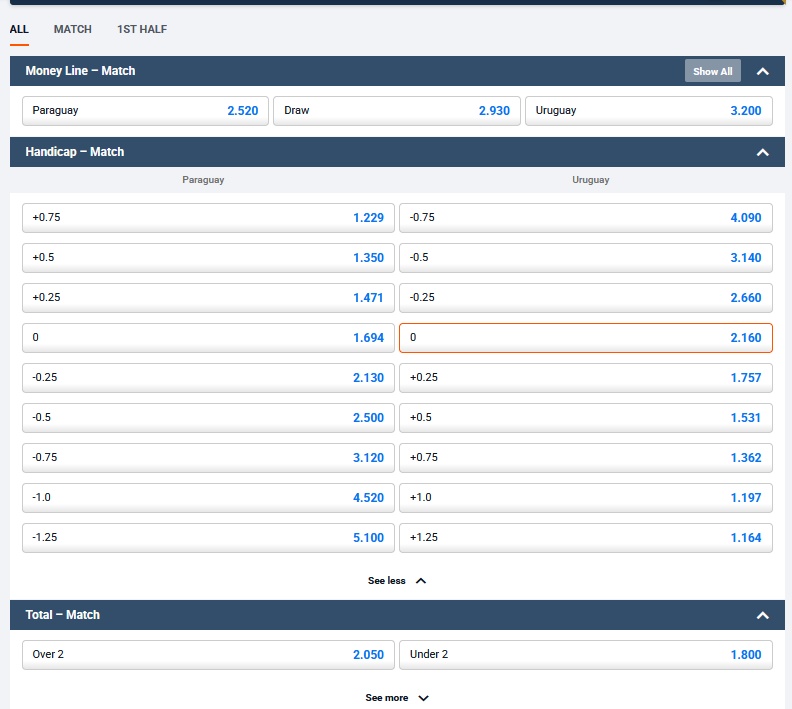Switch to the MATCH tab

point(73,29)
